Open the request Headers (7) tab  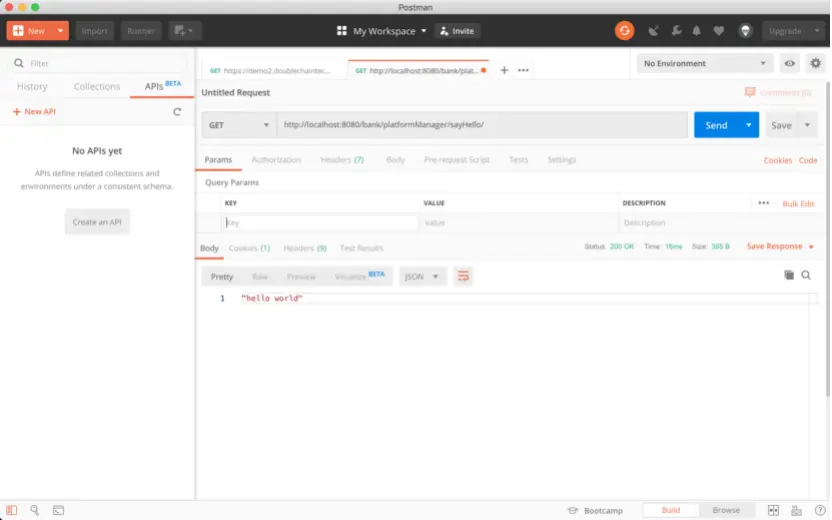coord(342,160)
